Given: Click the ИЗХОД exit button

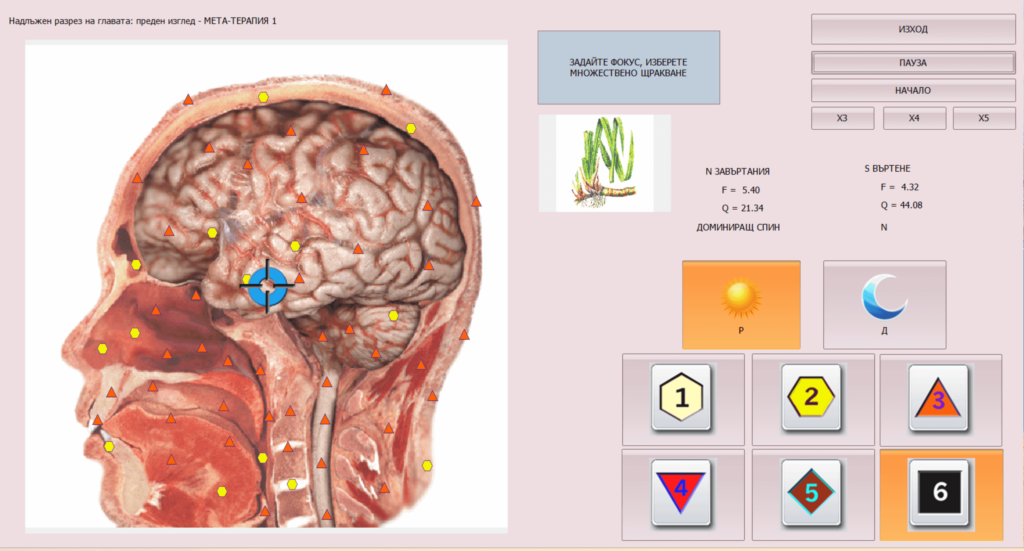Looking at the screenshot, I should (x=913, y=29).
